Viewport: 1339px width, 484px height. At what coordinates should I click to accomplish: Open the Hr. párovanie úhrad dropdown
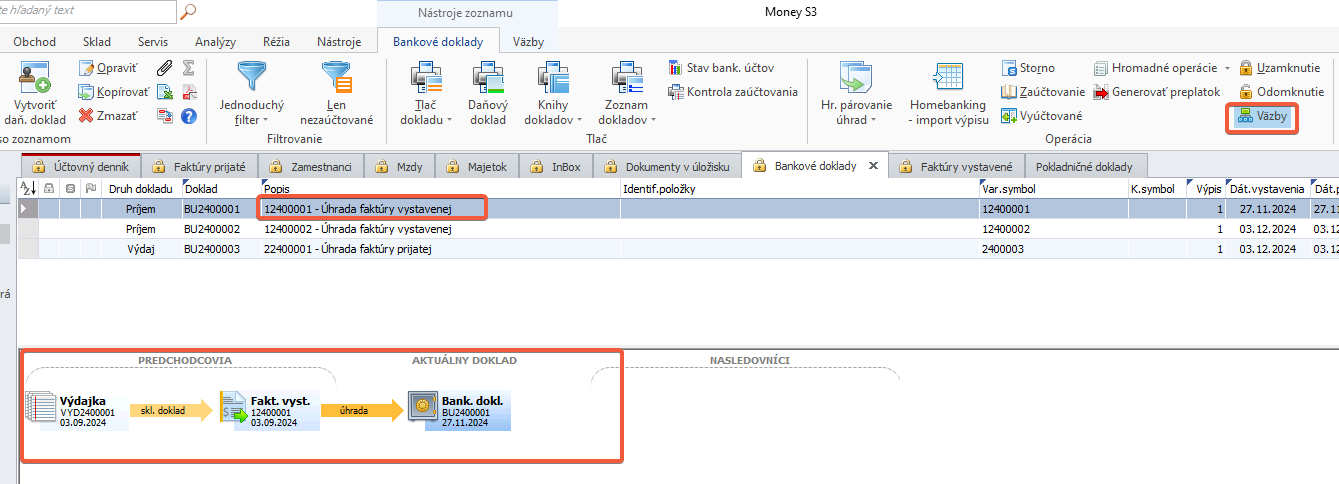pos(856,120)
